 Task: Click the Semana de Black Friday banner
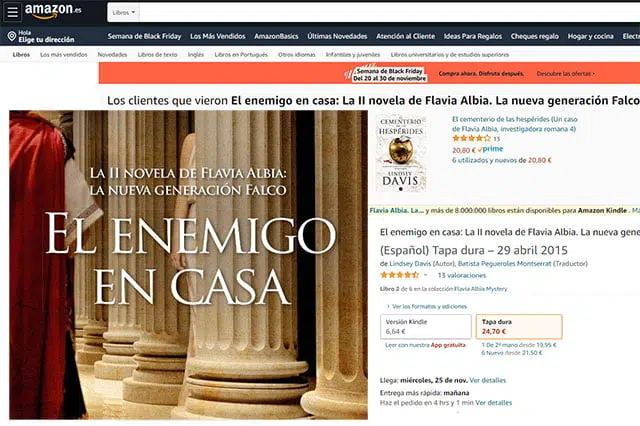point(369,73)
